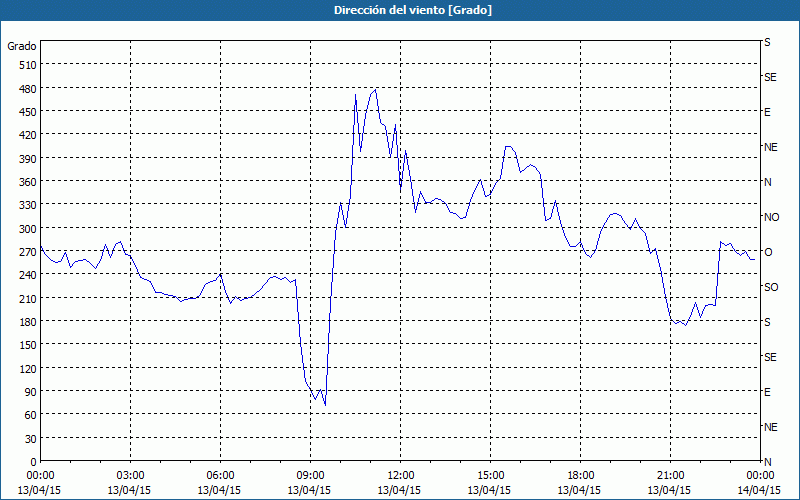Click the 210 y-axis value
This screenshot has height=500, width=800.
28,298
